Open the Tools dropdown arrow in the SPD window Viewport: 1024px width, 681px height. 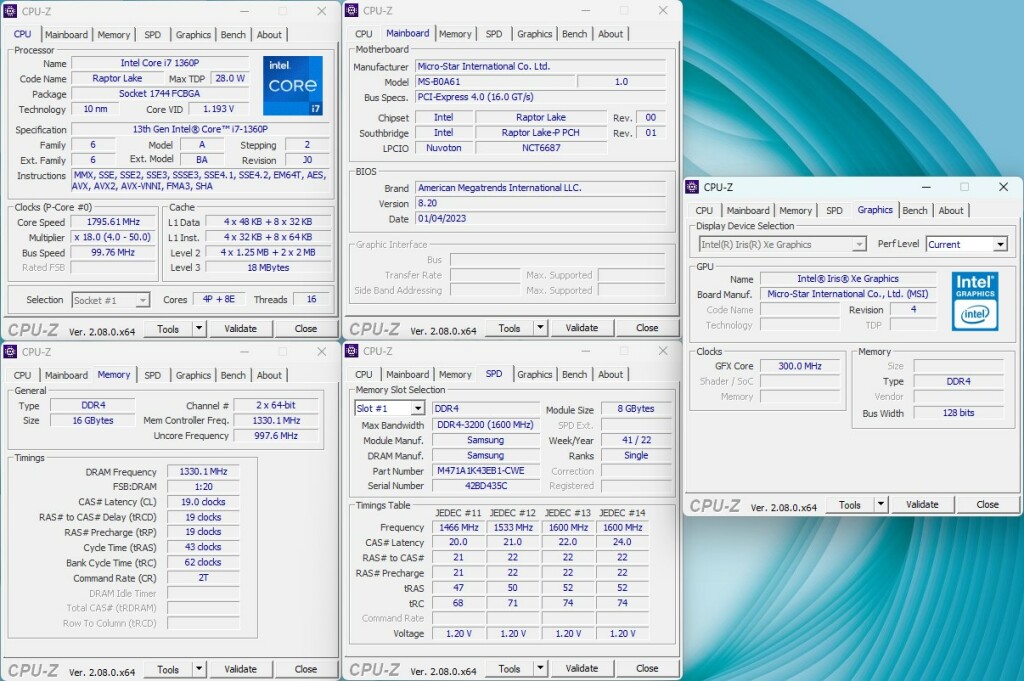click(541, 668)
